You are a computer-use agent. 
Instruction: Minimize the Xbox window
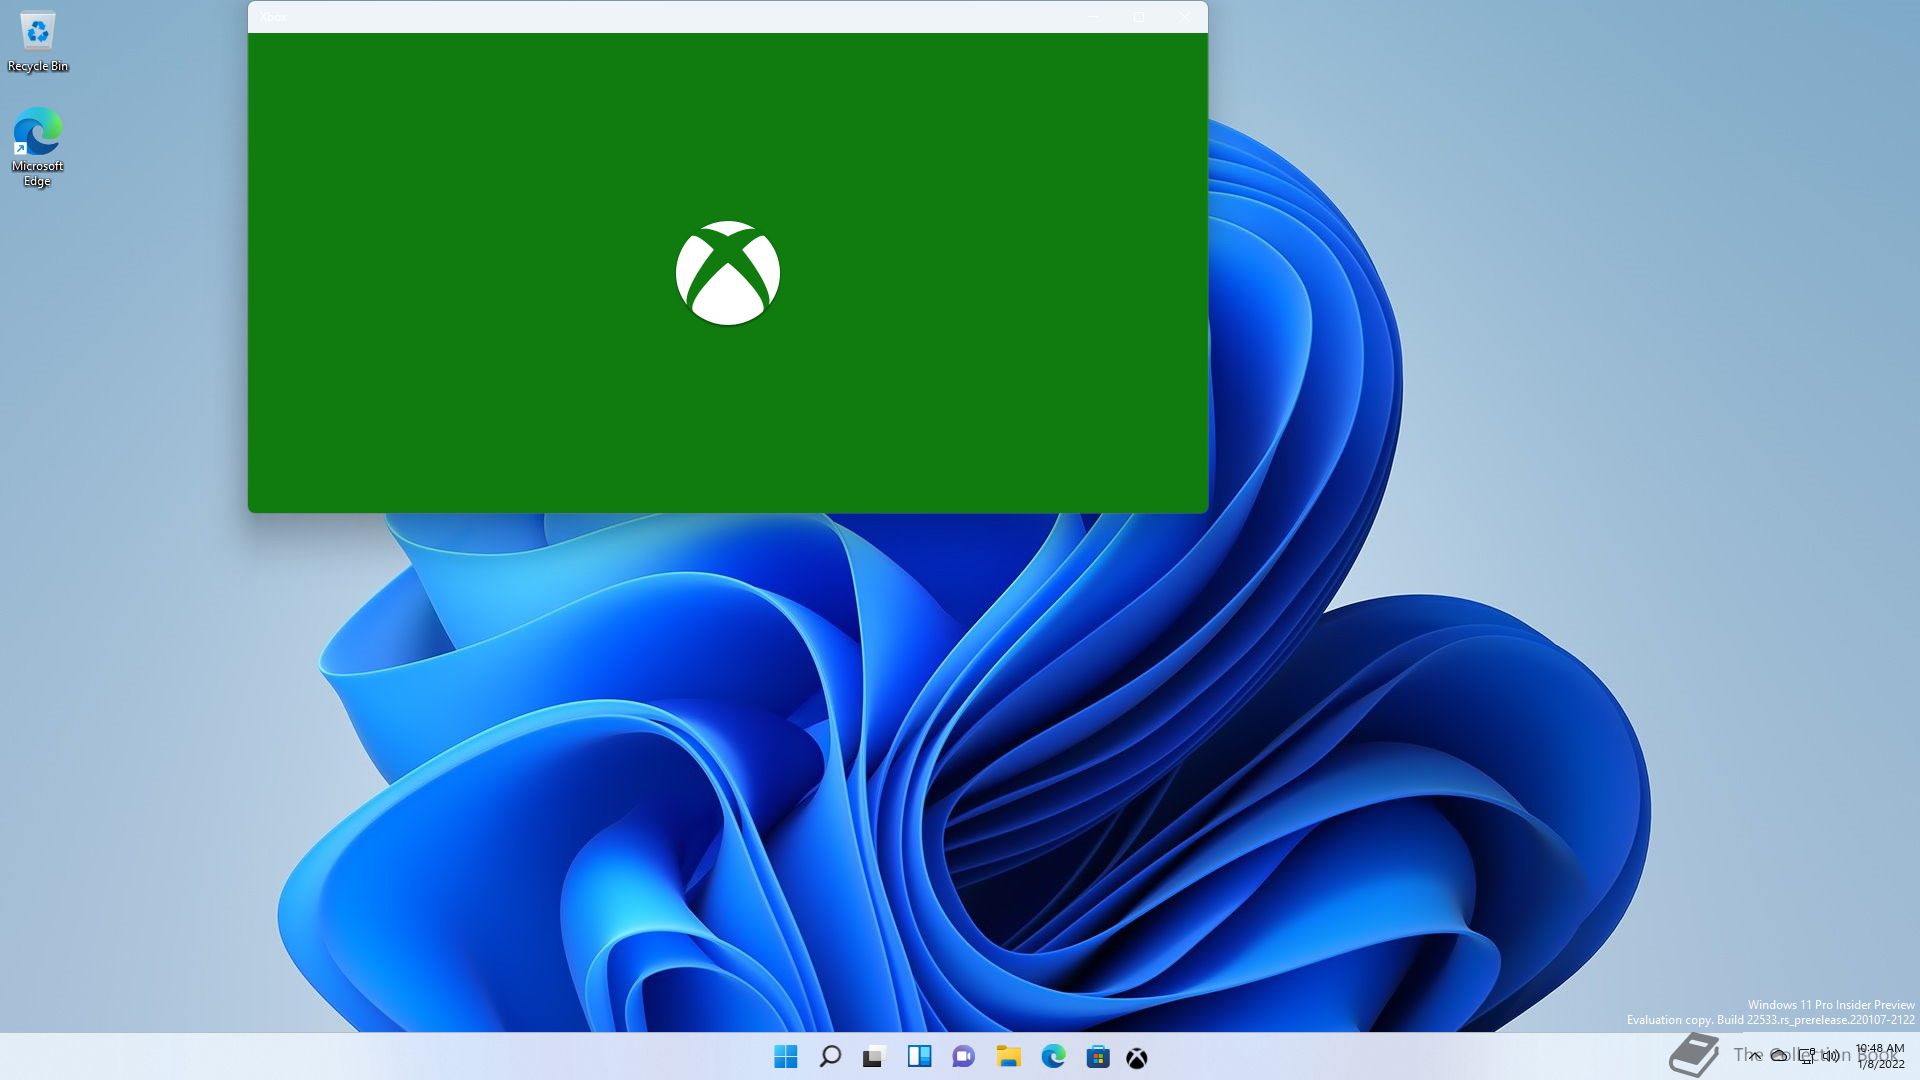pos(1093,17)
